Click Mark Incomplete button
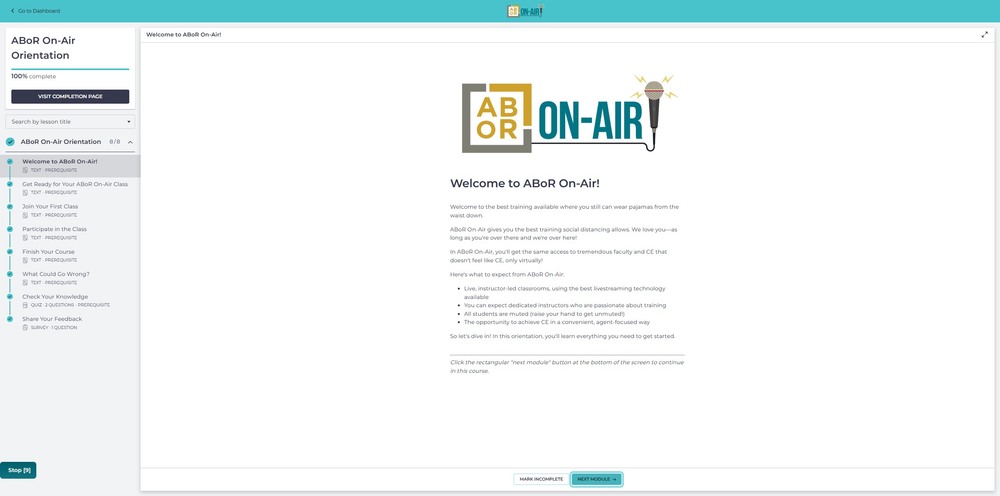The width and height of the screenshot is (1000, 496). click(x=541, y=479)
